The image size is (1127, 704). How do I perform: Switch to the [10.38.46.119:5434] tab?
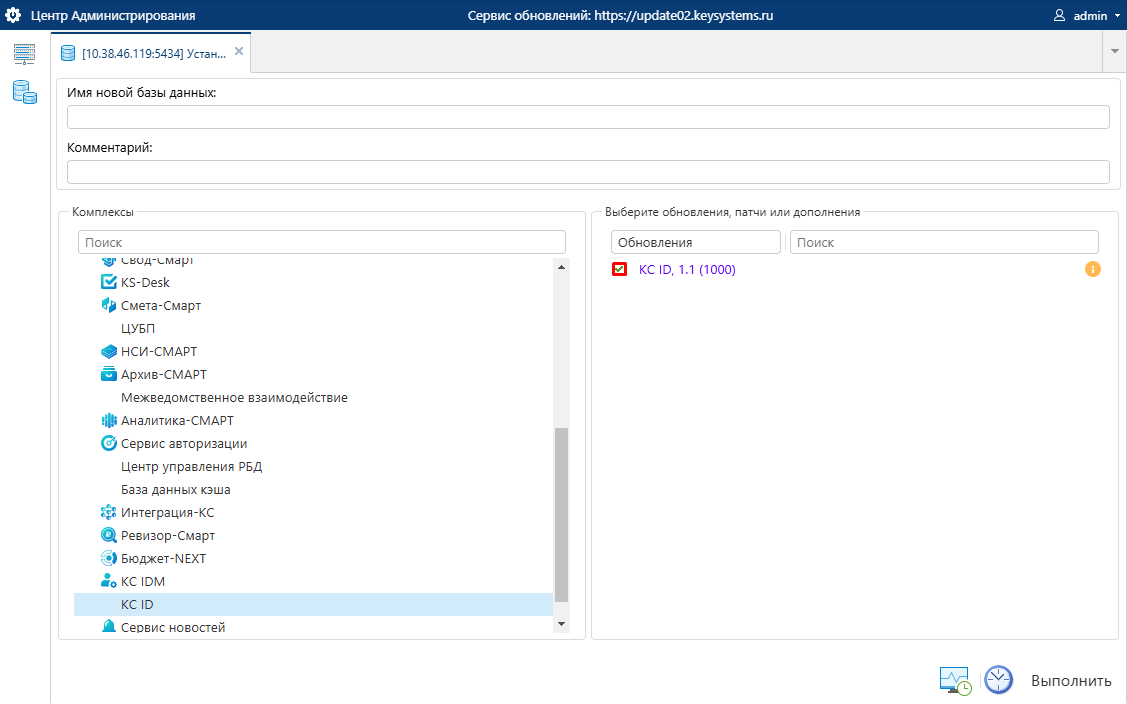click(x=153, y=53)
